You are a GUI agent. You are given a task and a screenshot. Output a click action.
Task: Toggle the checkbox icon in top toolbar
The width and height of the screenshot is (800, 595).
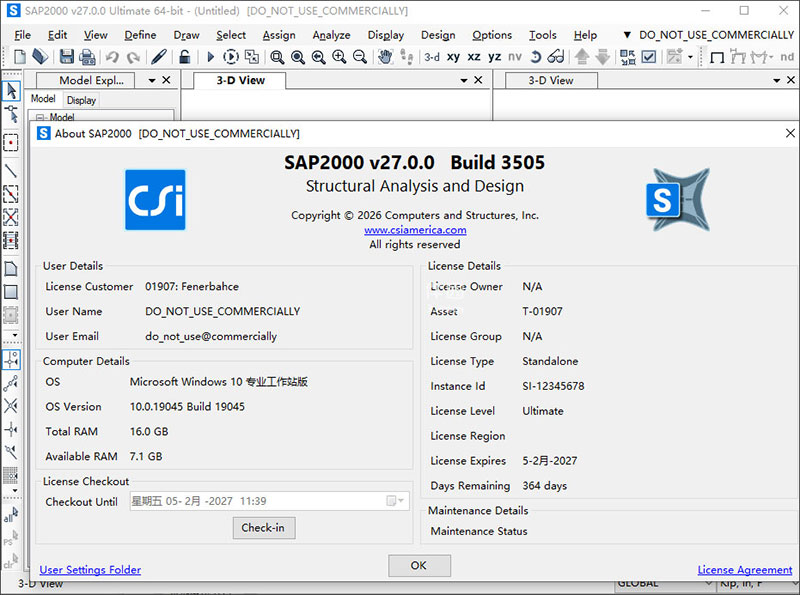(649, 58)
